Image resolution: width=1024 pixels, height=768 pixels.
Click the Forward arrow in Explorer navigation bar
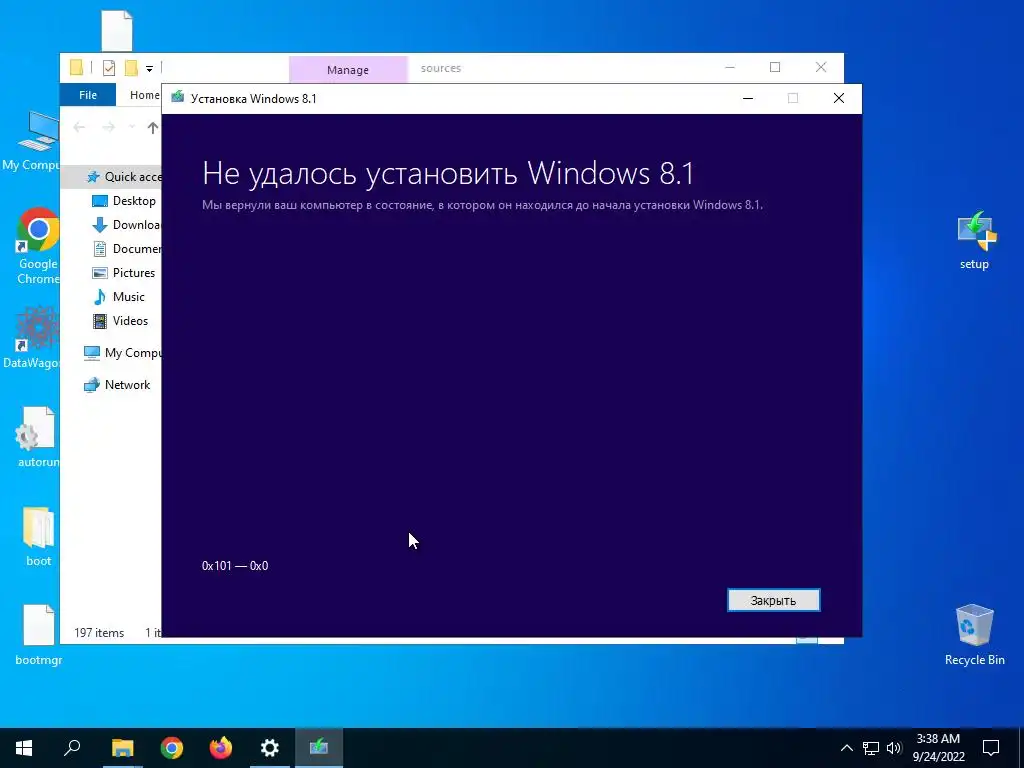[x=108, y=127]
